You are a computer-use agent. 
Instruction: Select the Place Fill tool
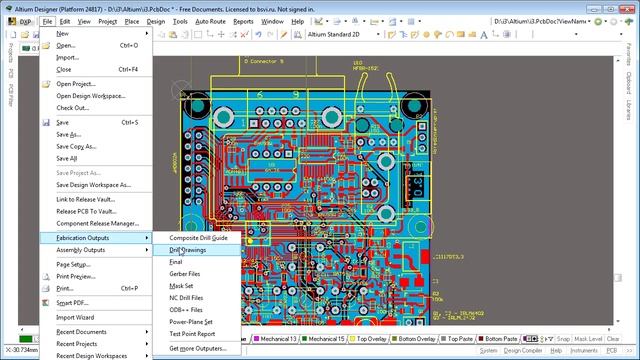460,34
